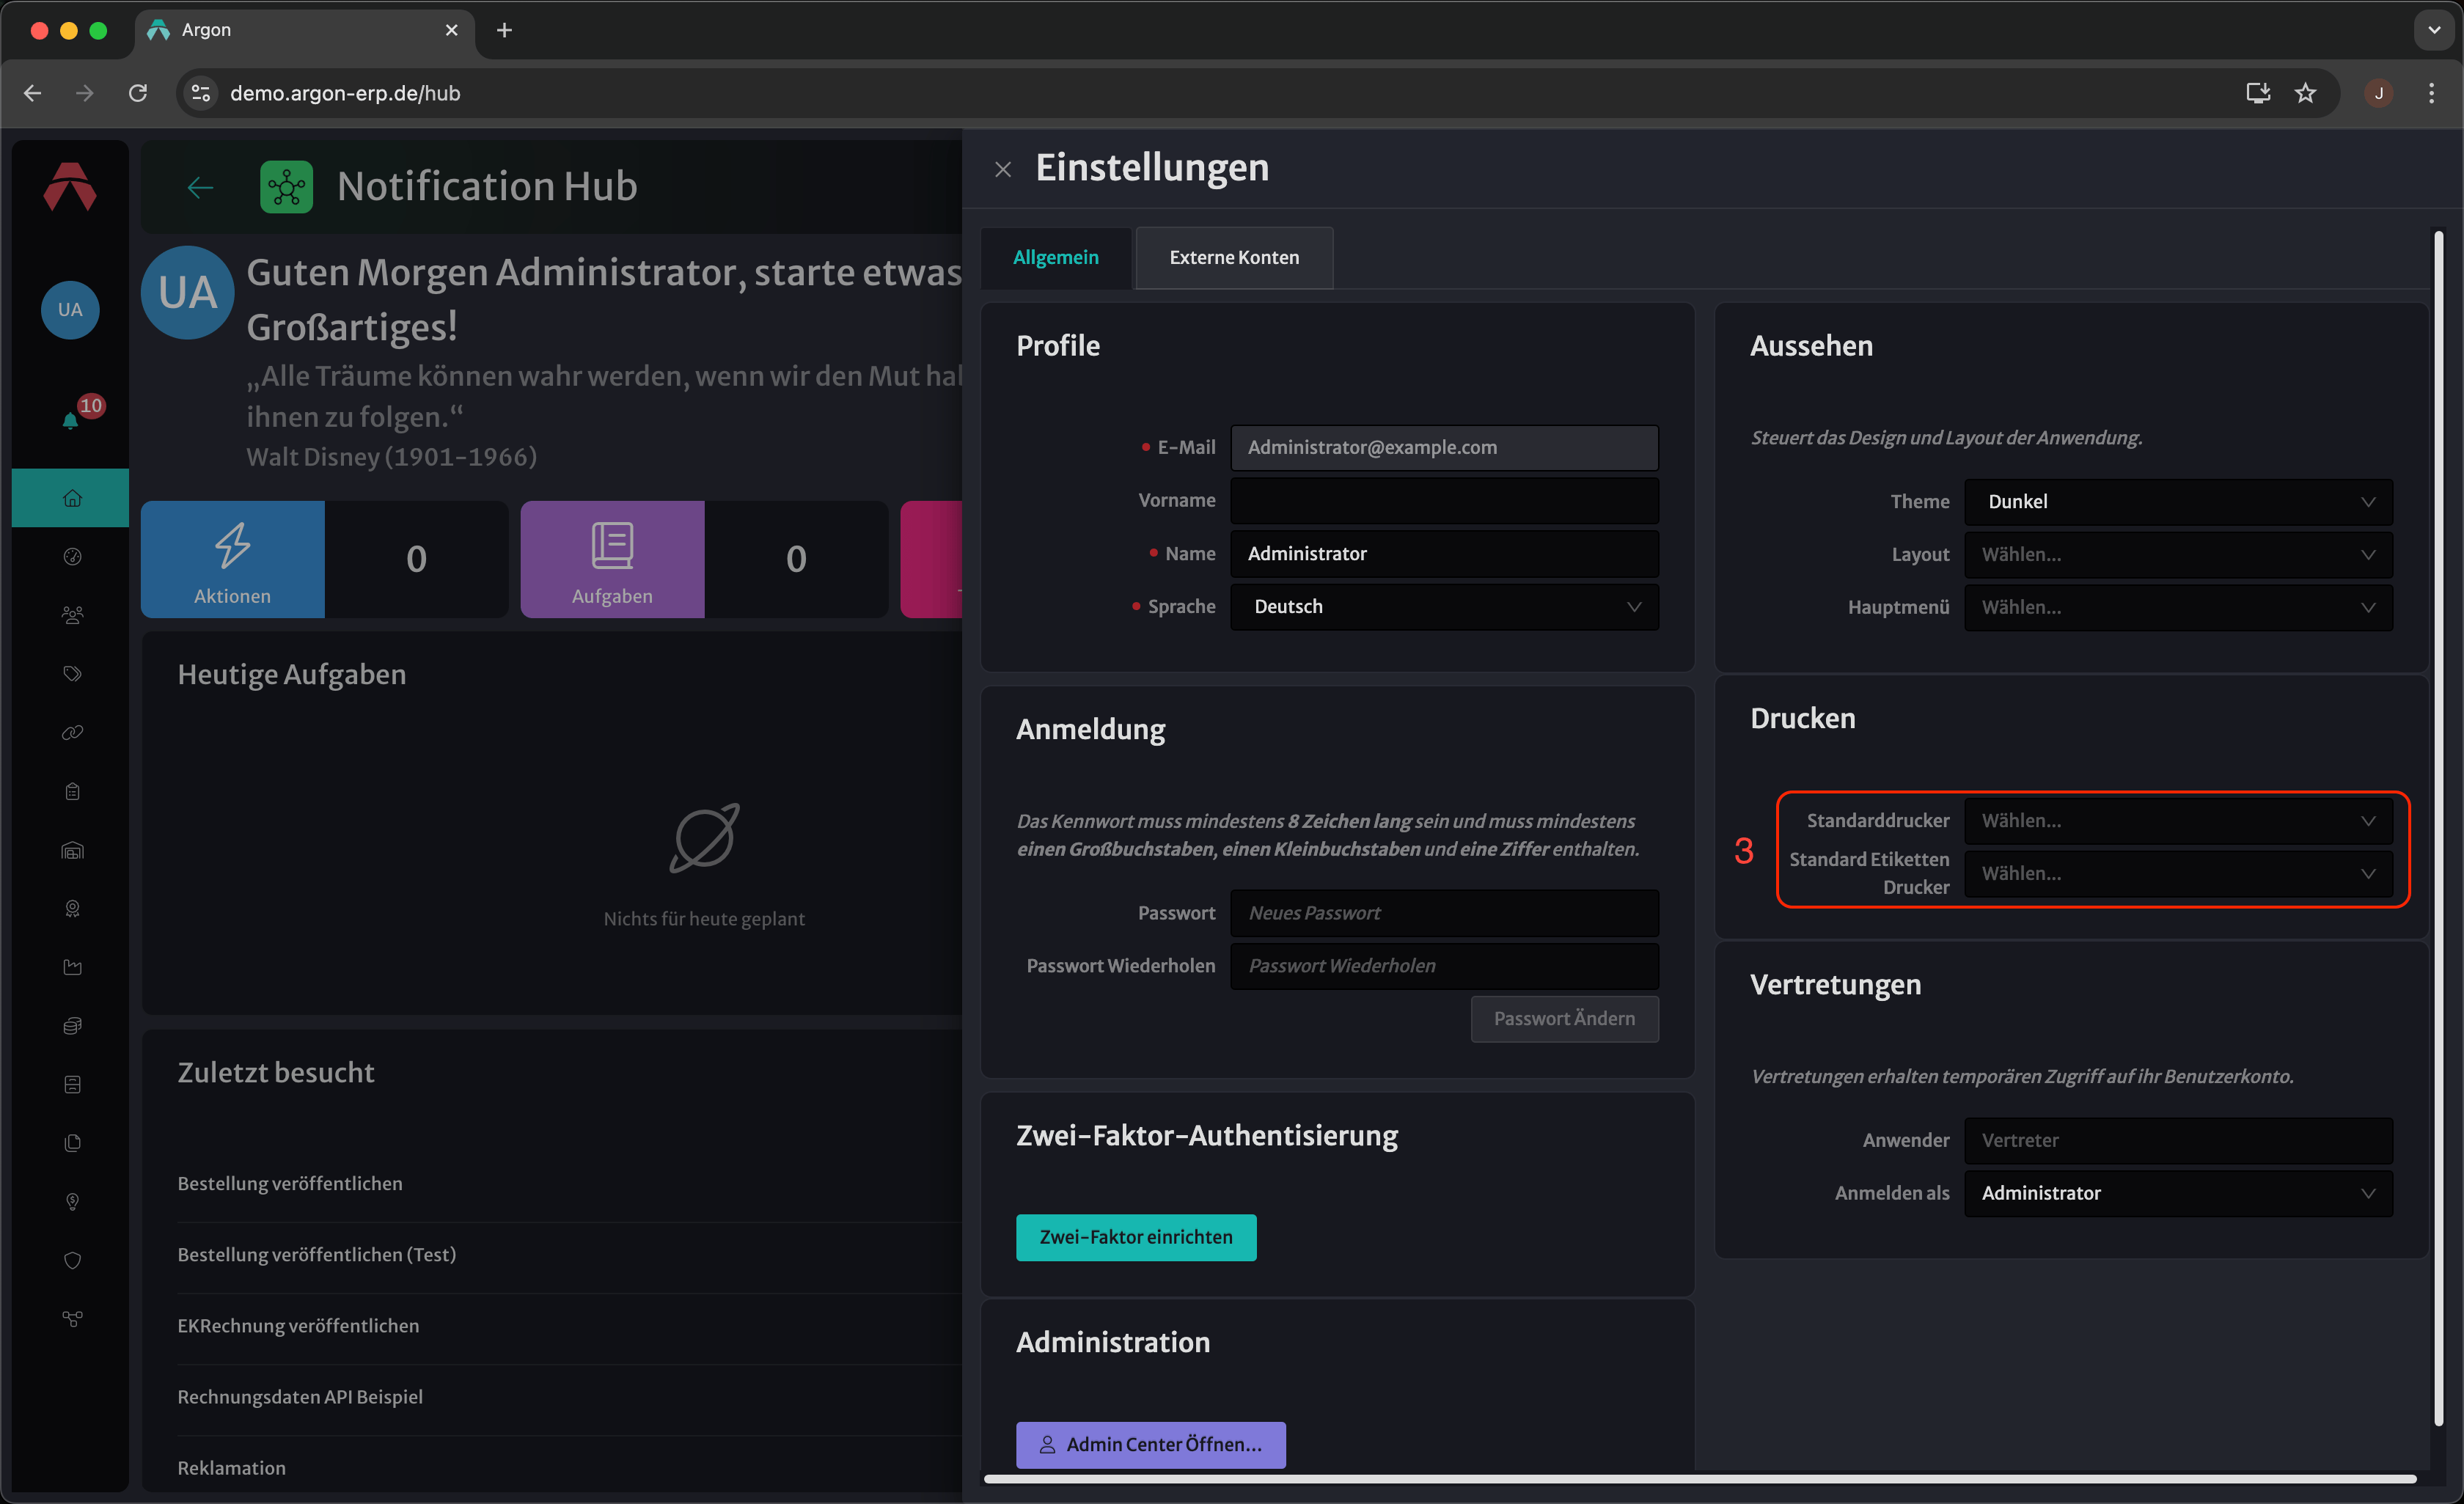Open the Hauptmenü dropdown
This screenshot has width=2464, height=1504.
pyautogui.click(x=2178, y=607)
